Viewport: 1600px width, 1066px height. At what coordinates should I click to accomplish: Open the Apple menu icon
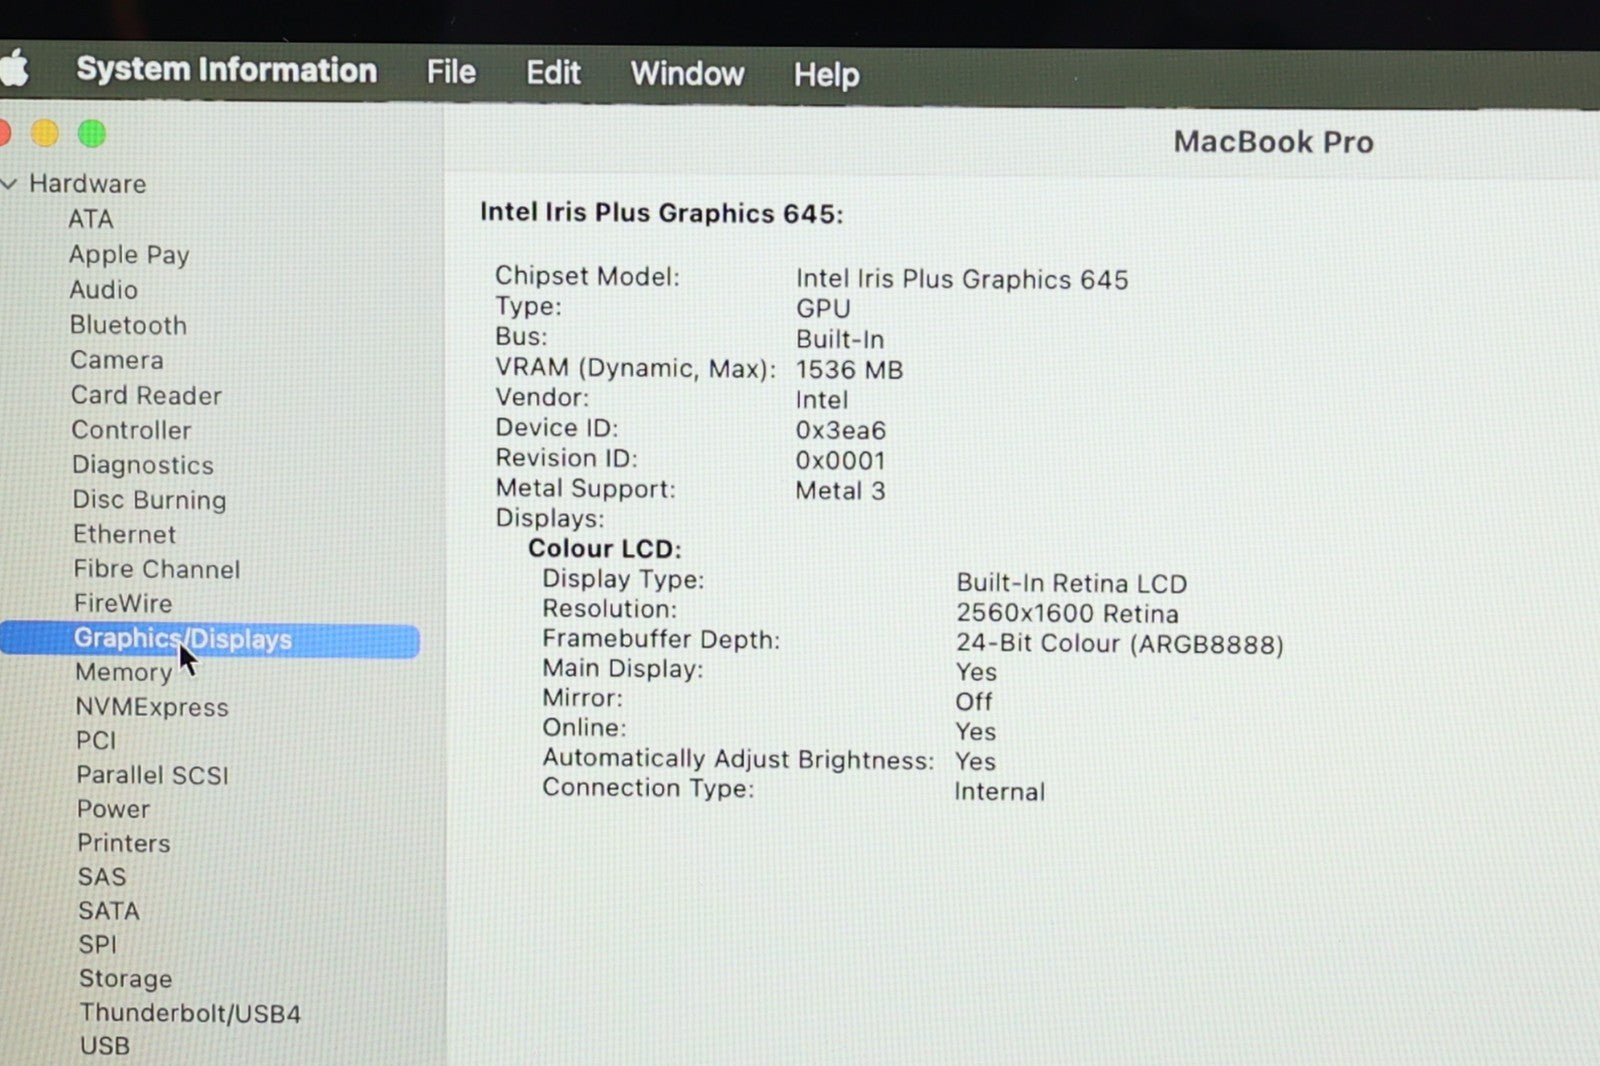(x=14, y=70)
